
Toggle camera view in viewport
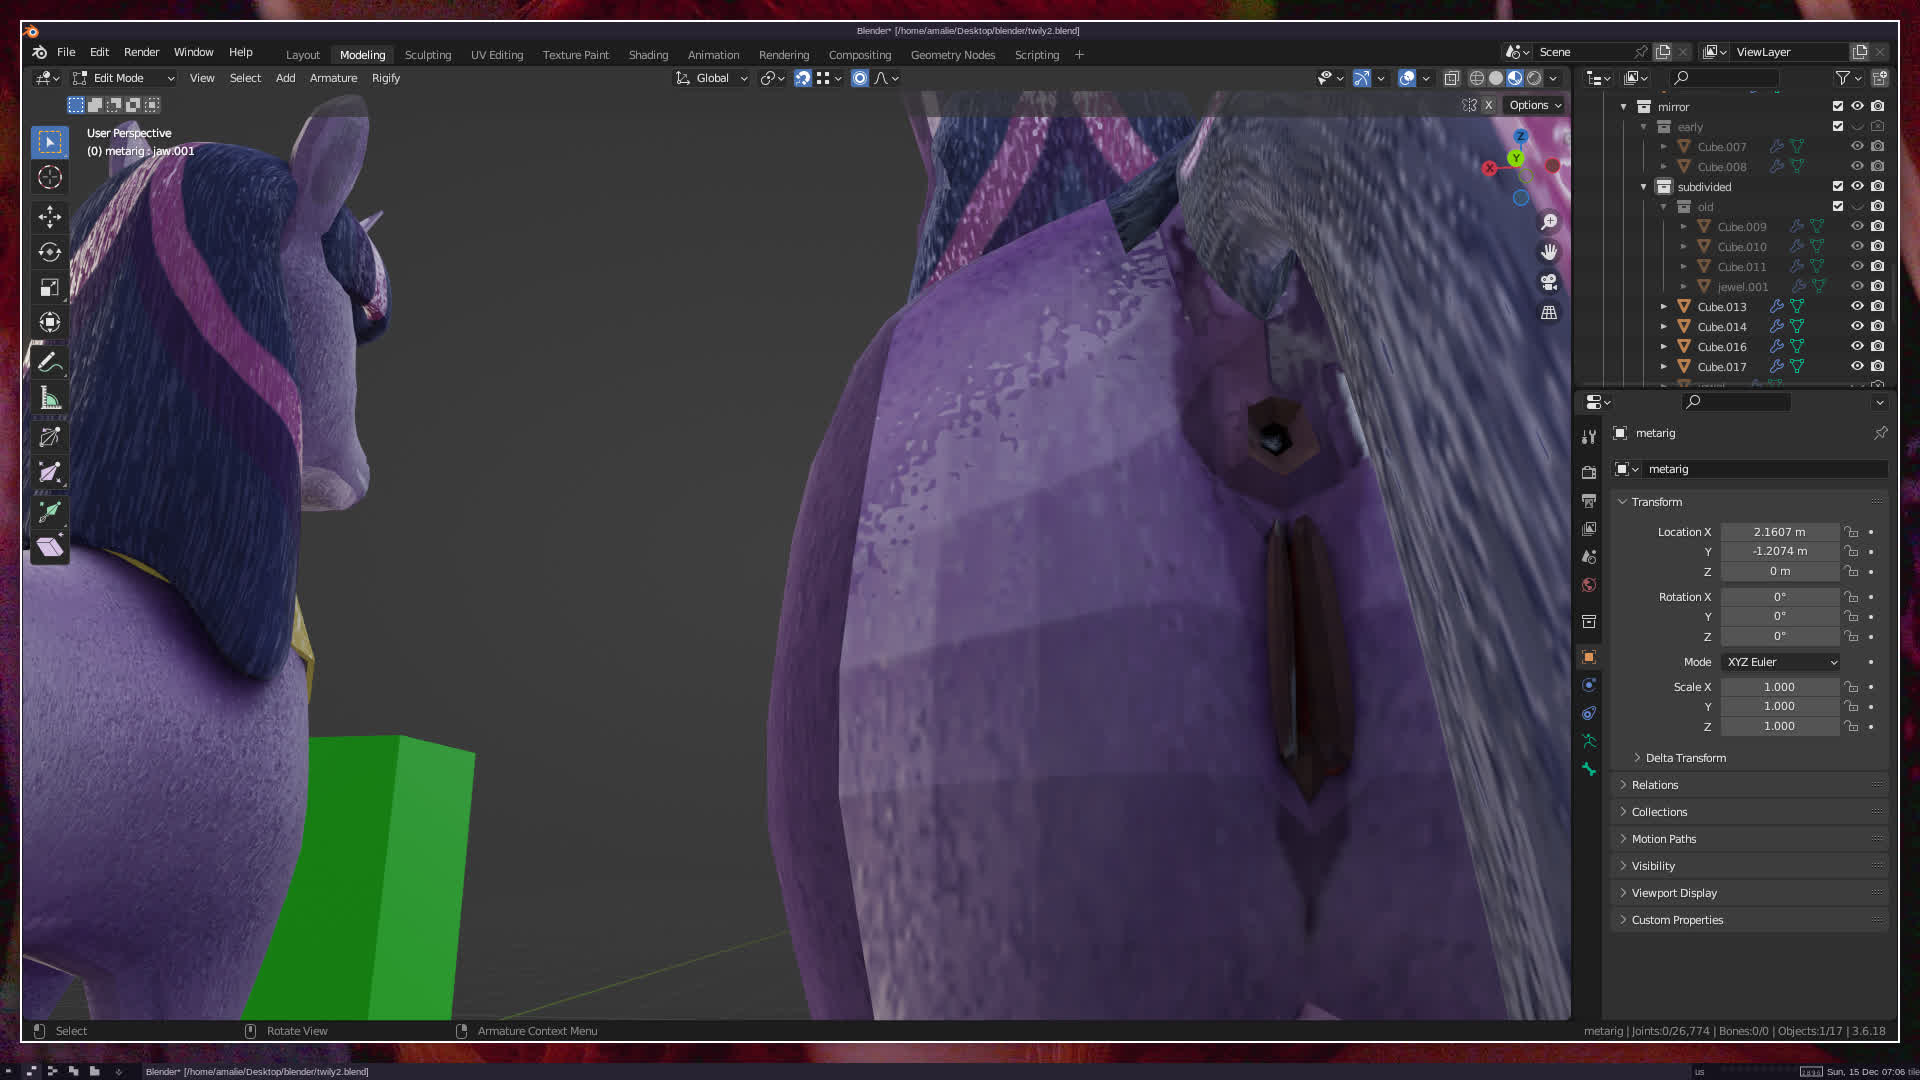click(x=1549, y=282)
